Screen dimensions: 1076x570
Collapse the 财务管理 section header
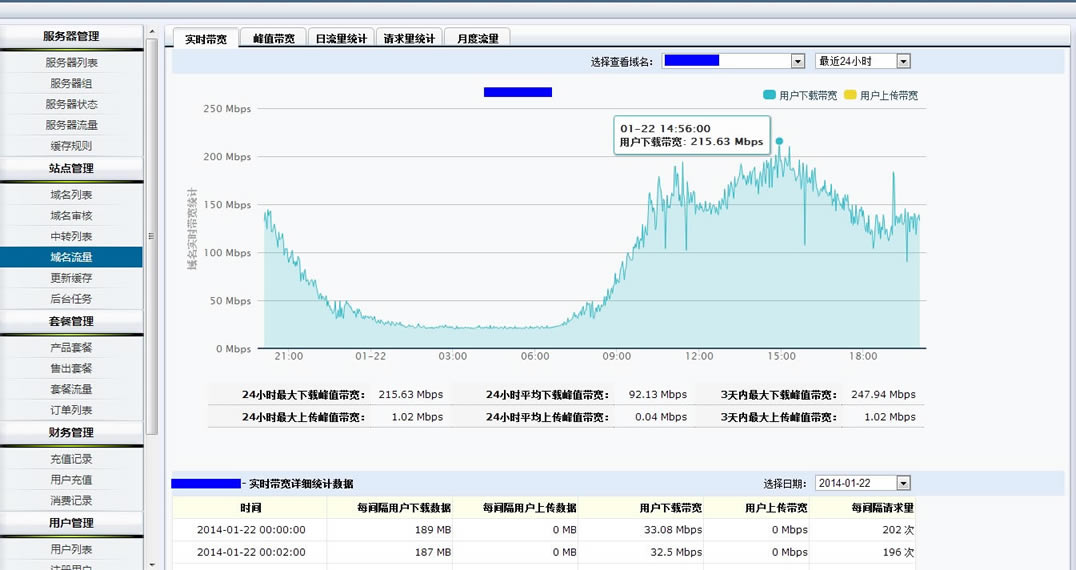pos(71,433)
